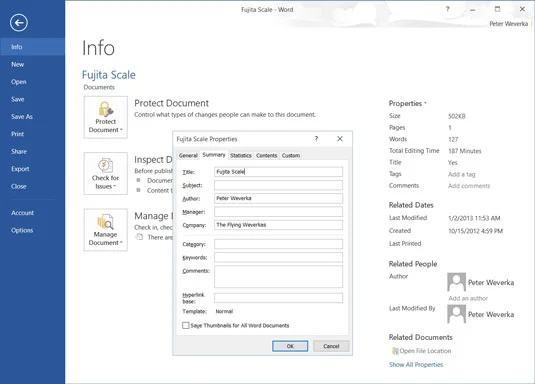Click into the Category field
This screenshot has height=384, width=535.
click(278, 244)
